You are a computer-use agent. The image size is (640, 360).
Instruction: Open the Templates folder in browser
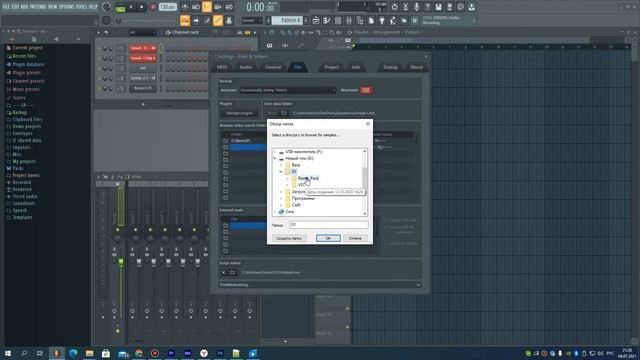22,217
